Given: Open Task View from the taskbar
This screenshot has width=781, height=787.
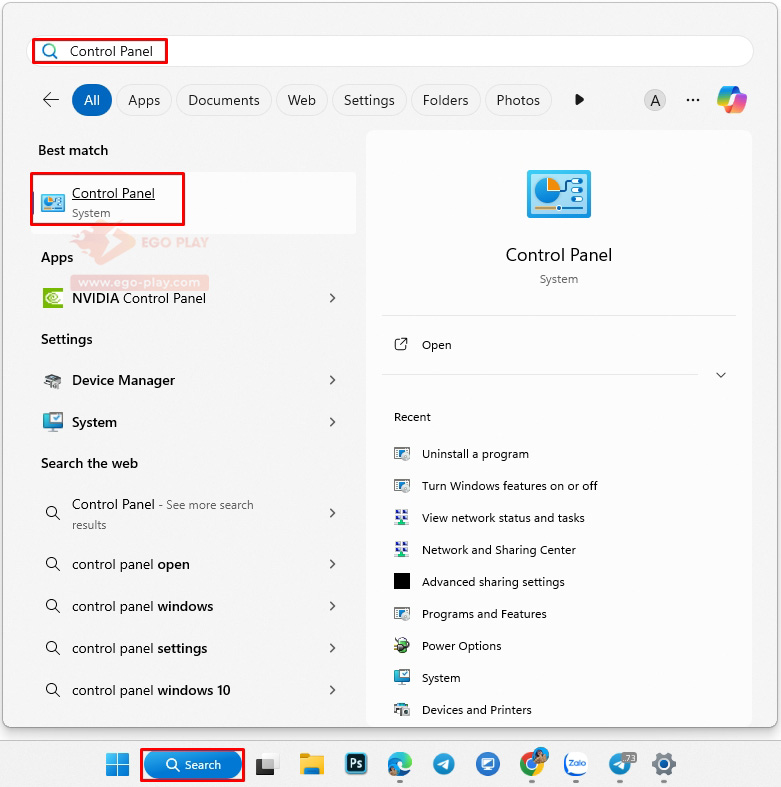Looking at the screenshot, I should click(268, 764).
